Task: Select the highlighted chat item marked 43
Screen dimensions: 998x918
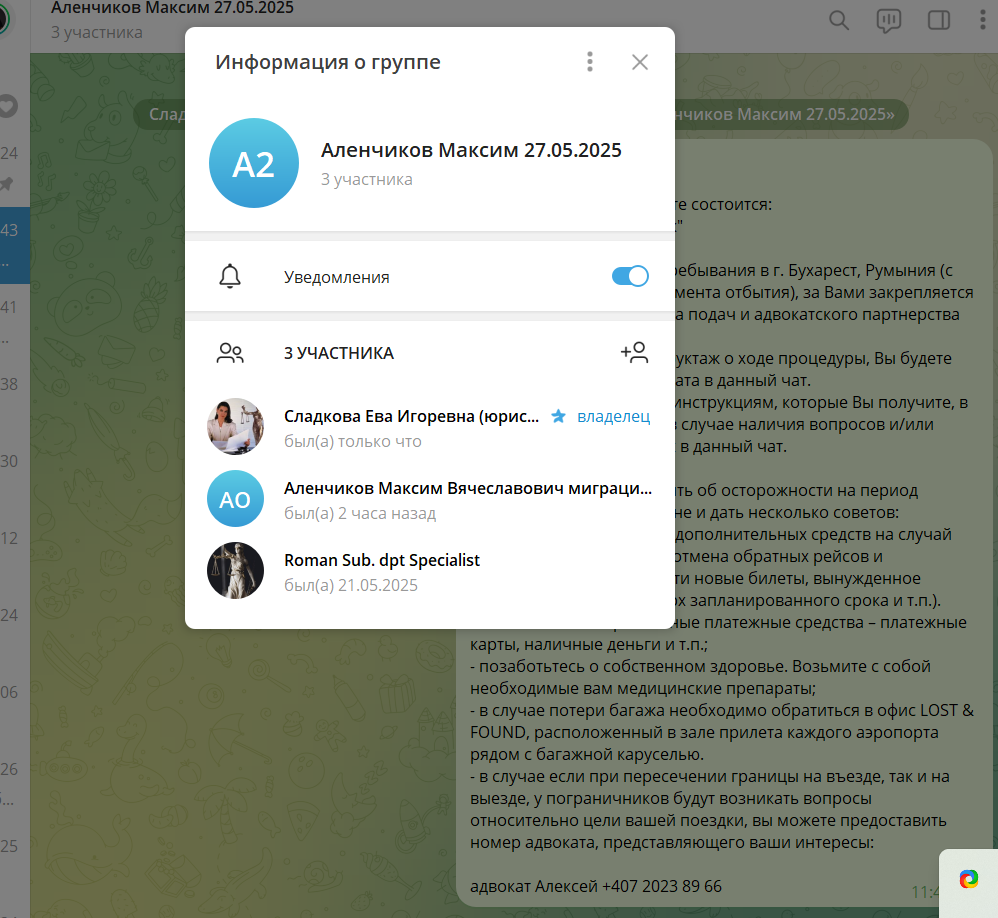Action: point(15,245)
